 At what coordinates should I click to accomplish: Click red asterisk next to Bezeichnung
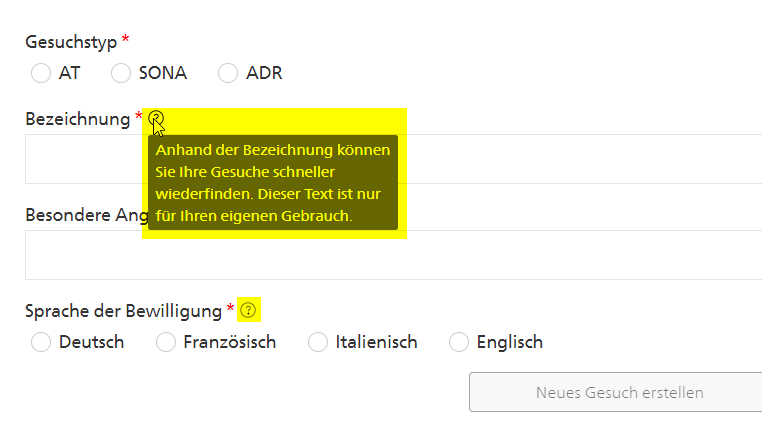[x=139, y=115]
